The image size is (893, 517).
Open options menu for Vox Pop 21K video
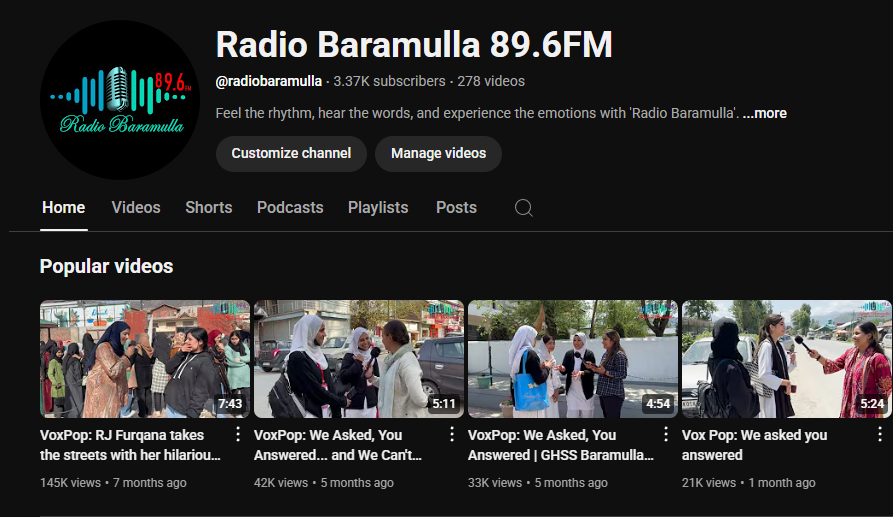point(880,435)
